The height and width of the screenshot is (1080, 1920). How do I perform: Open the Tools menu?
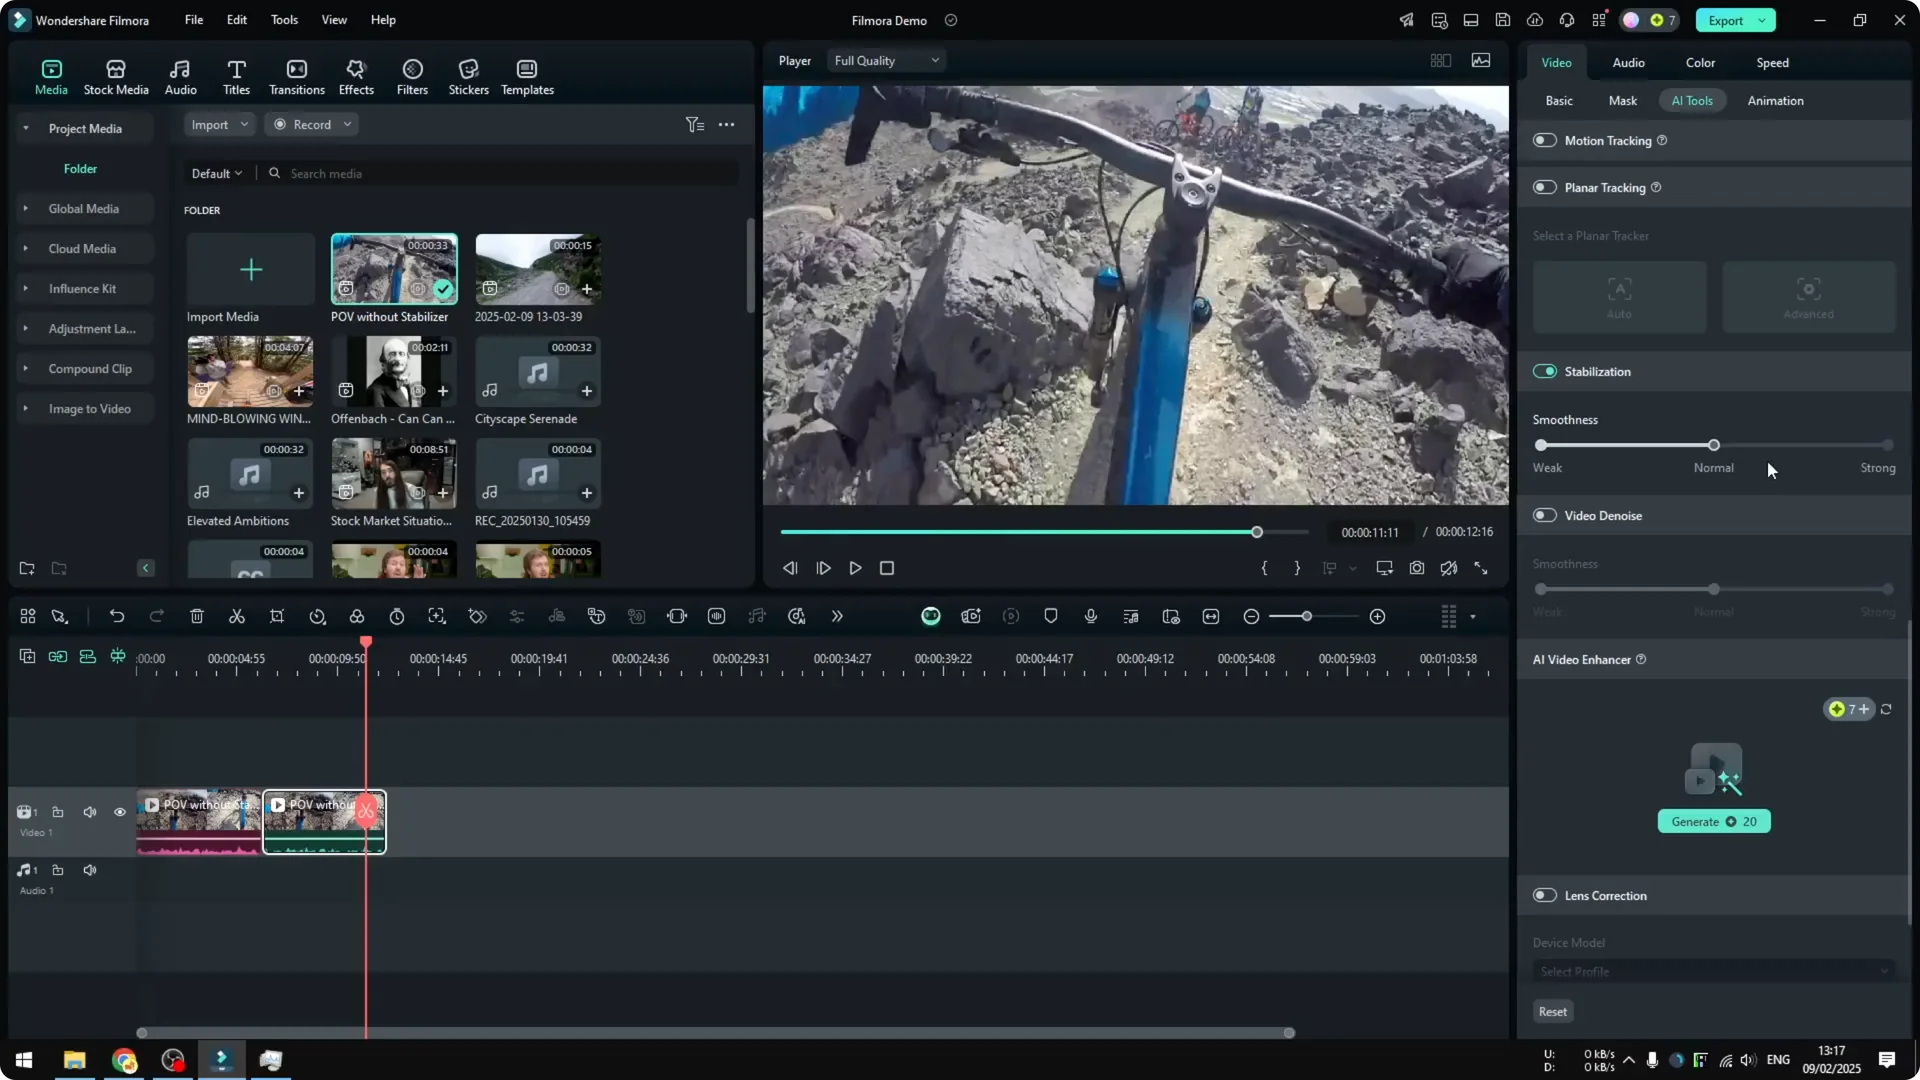(x=283, y=20)
